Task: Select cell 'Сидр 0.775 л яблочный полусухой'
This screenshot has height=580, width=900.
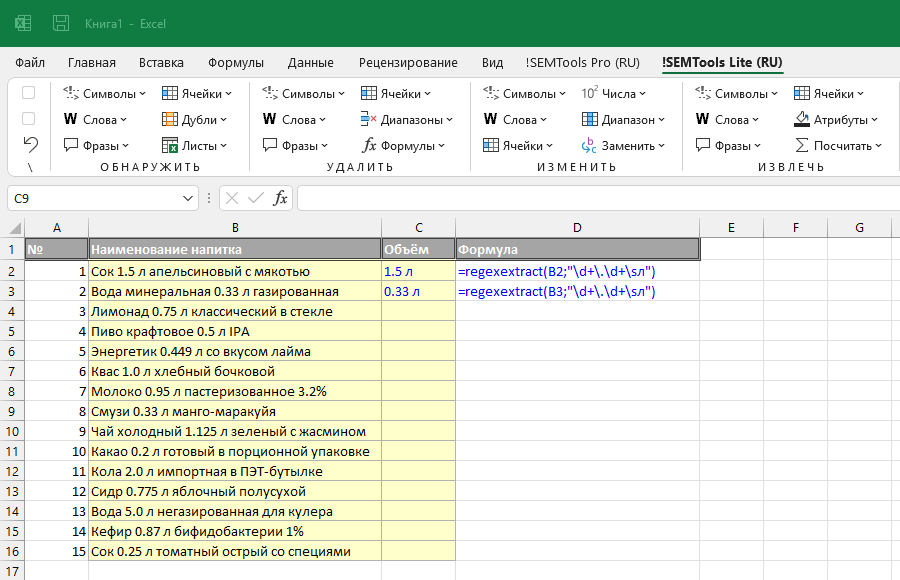Action: click(235, 492)
